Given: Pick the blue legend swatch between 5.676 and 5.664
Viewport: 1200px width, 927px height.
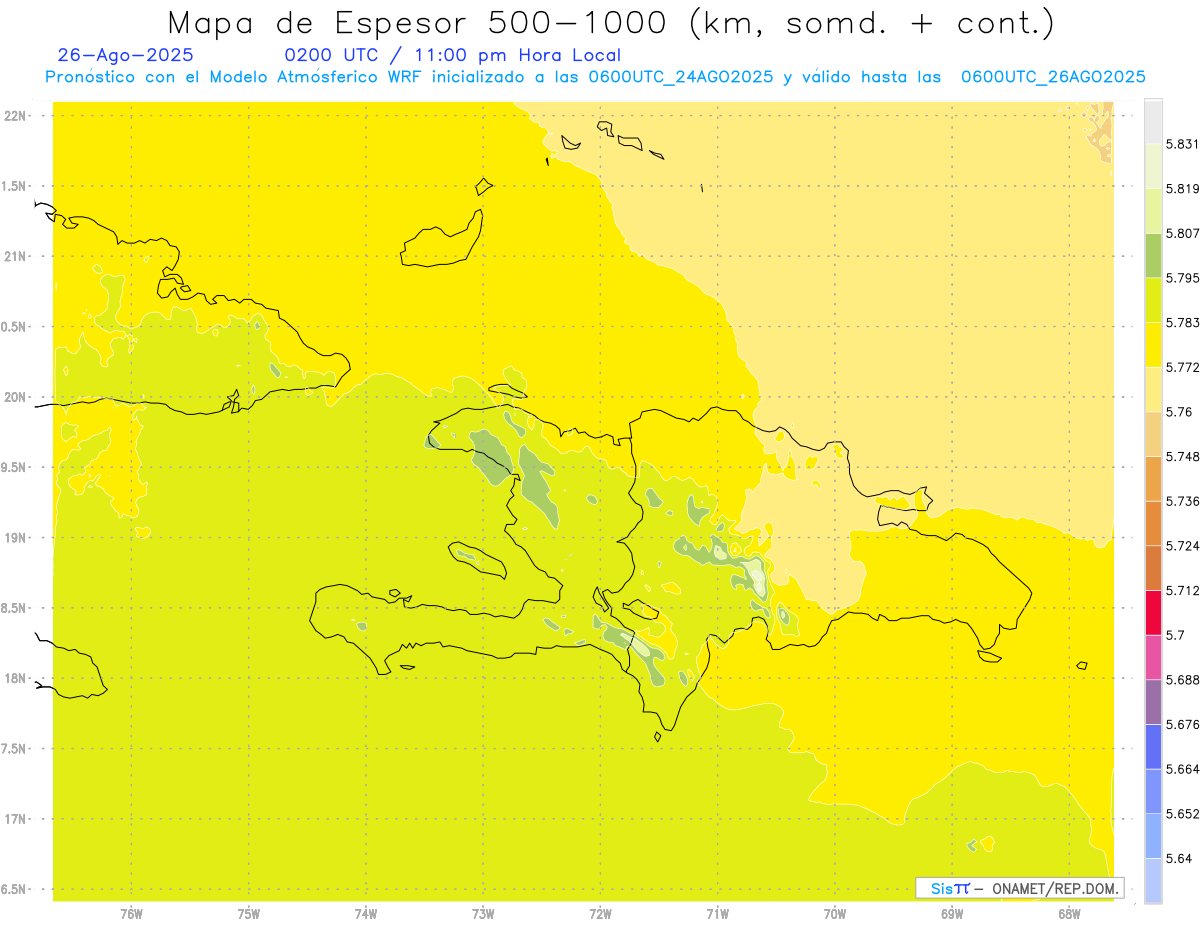Looking at the screenshot, I should tap(1153, 746).
